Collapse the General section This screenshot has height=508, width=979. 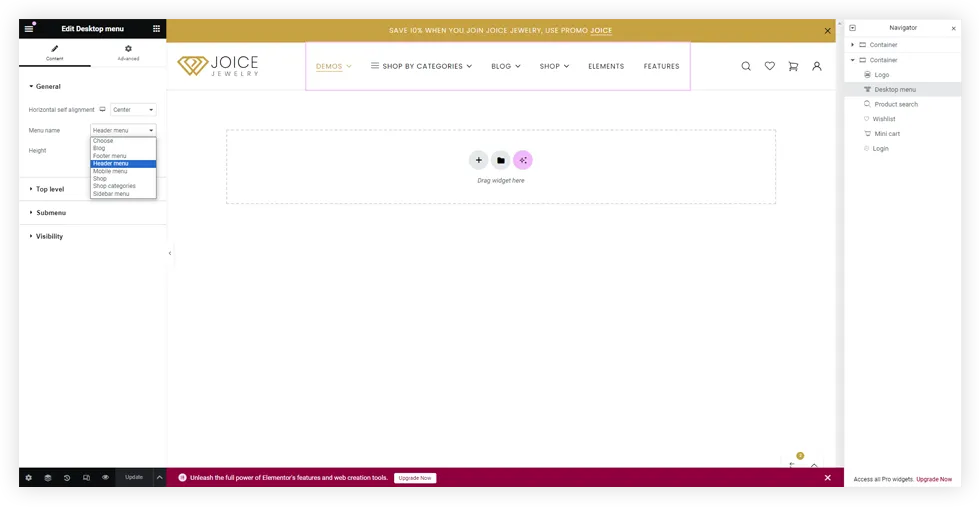(48, 87)
